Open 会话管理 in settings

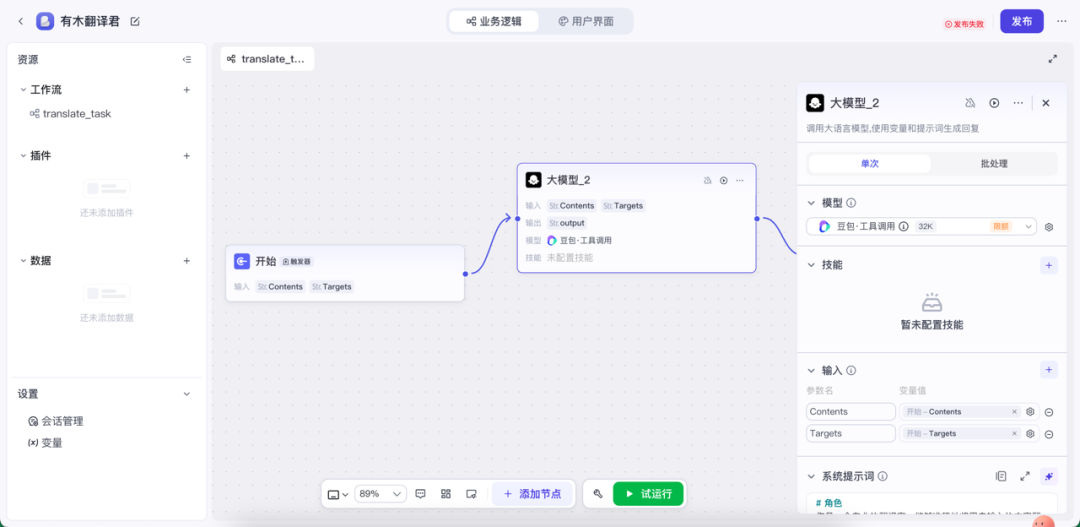(56, 421)
